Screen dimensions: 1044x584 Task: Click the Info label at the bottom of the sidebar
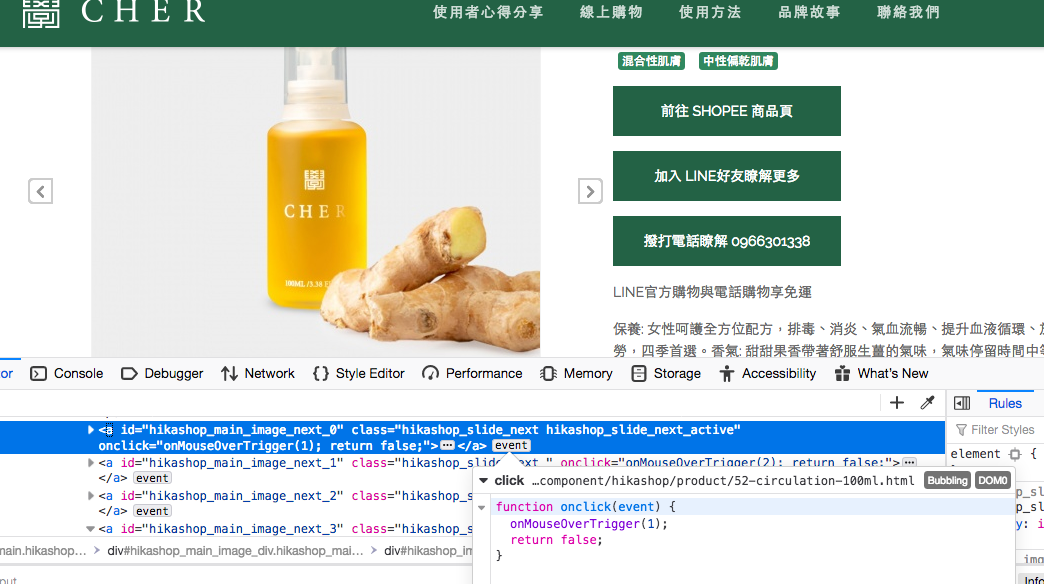click(1033, 579)
